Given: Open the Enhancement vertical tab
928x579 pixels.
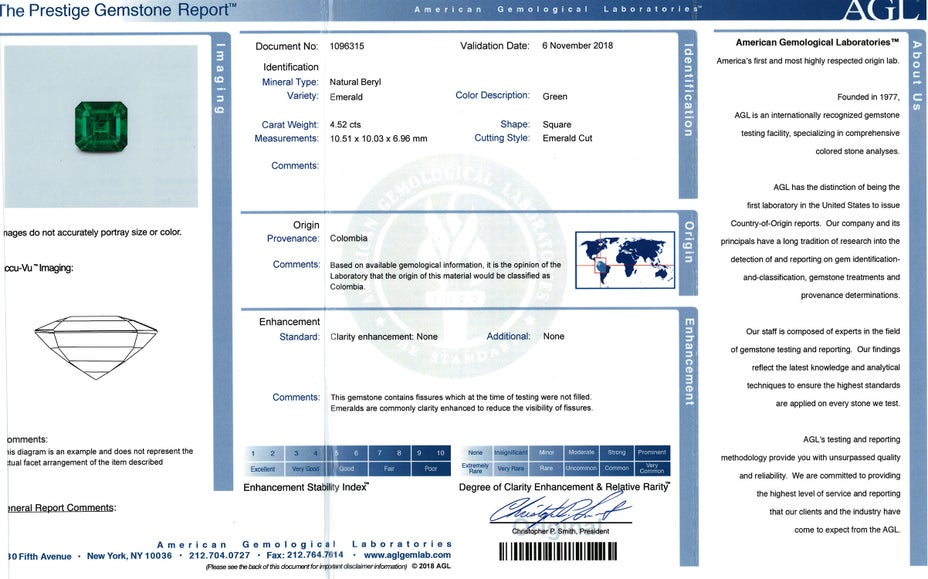Looking at the screenshot, I should pyautogui.click(x=688, y=361).
